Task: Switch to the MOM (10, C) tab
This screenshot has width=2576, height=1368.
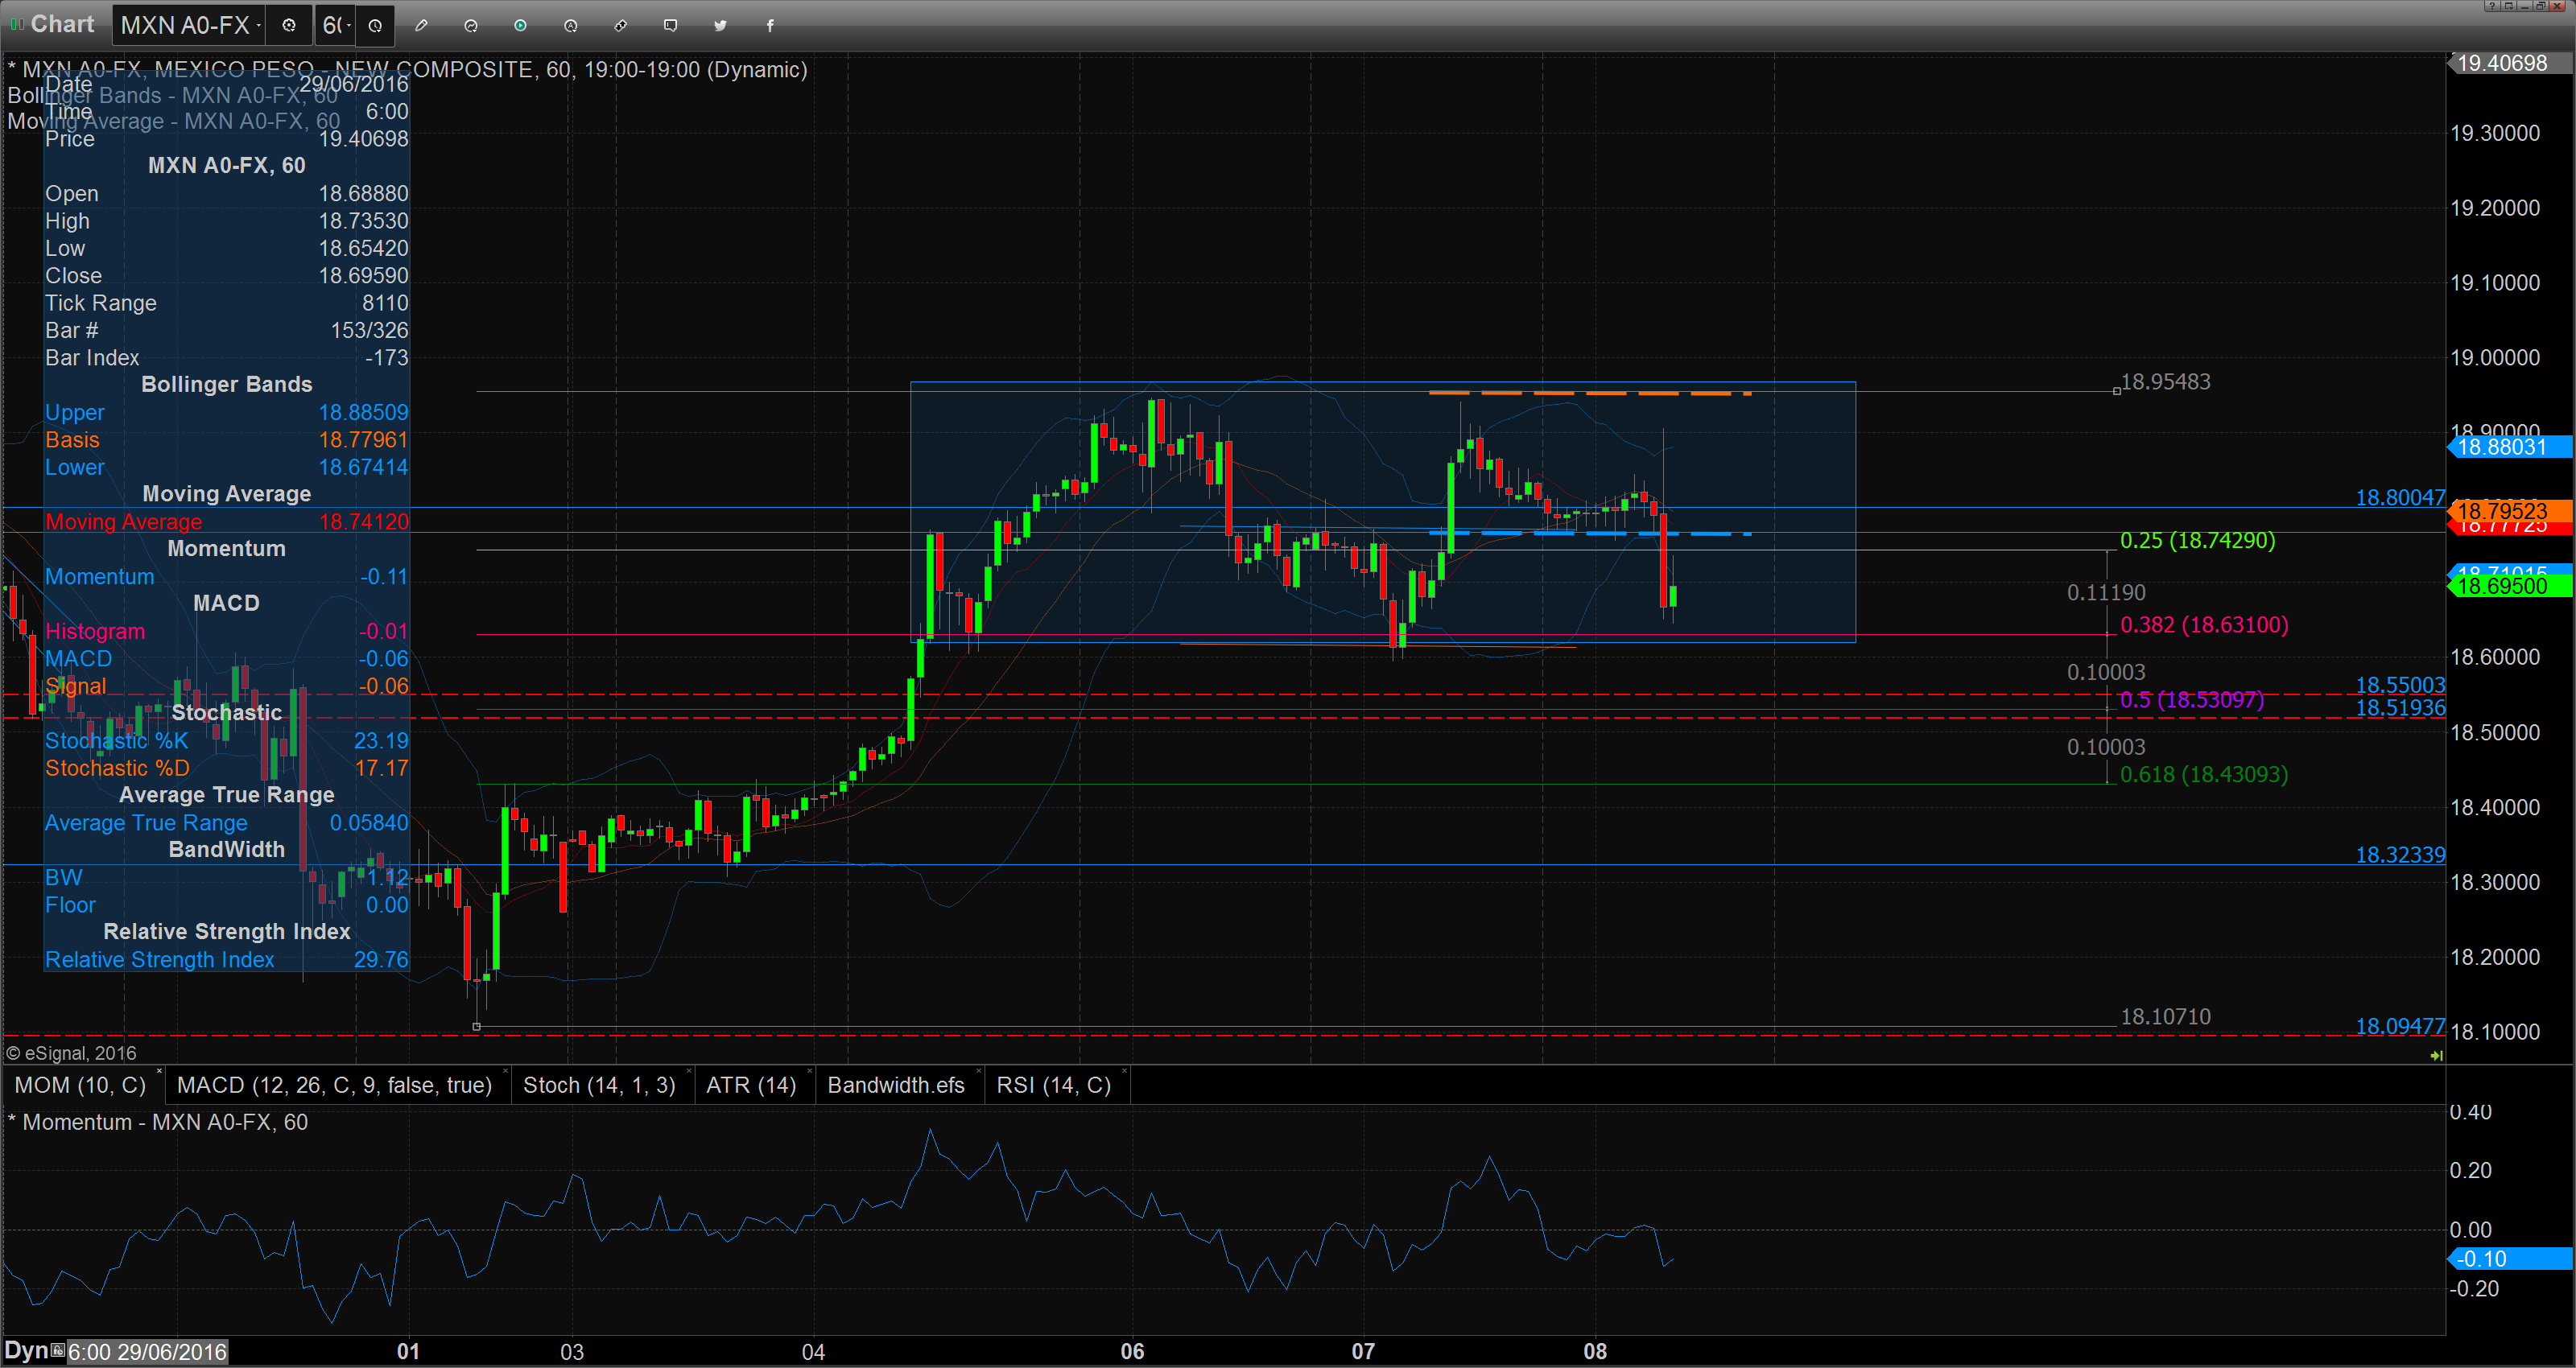Action: 80,1085
